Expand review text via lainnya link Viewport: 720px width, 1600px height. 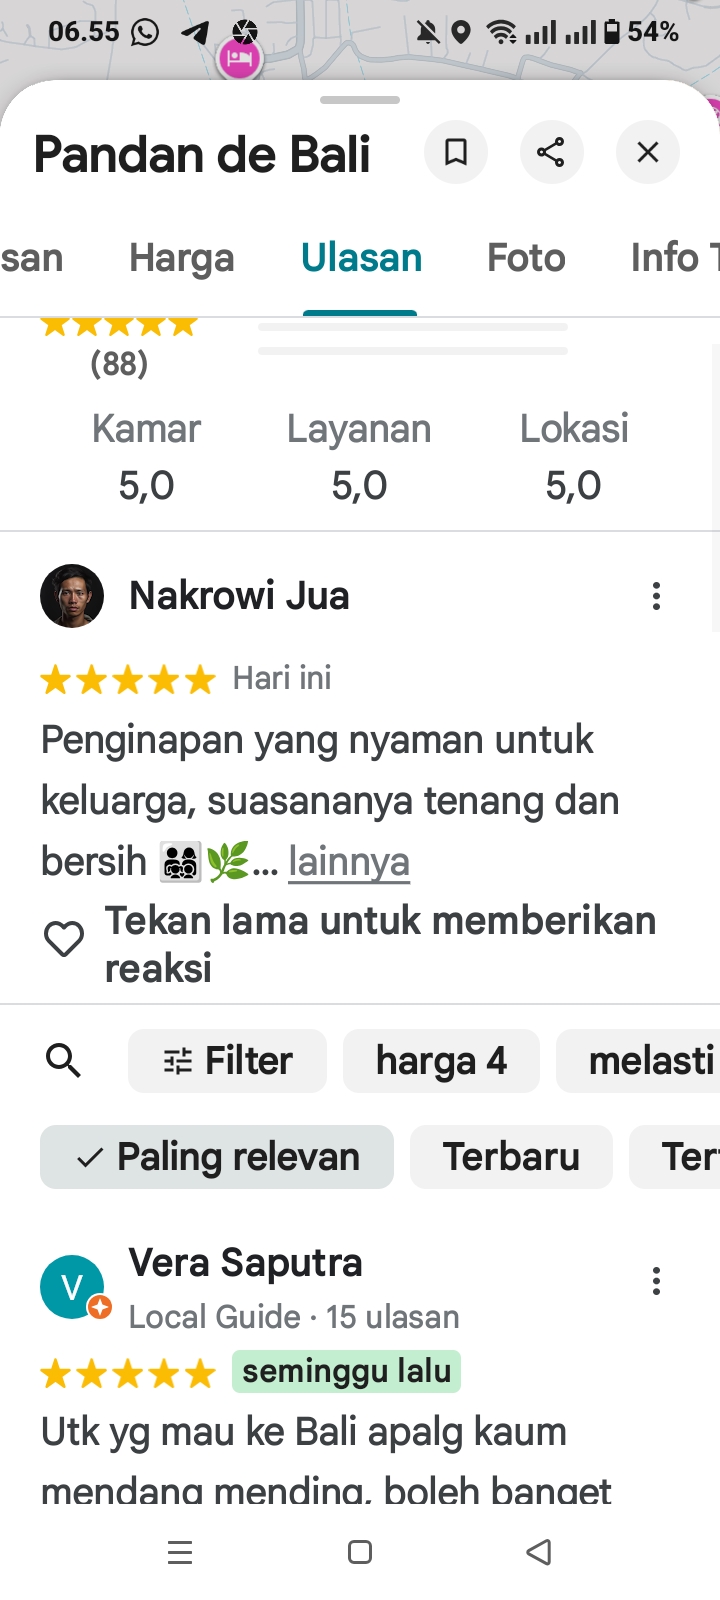pos(349,861)
